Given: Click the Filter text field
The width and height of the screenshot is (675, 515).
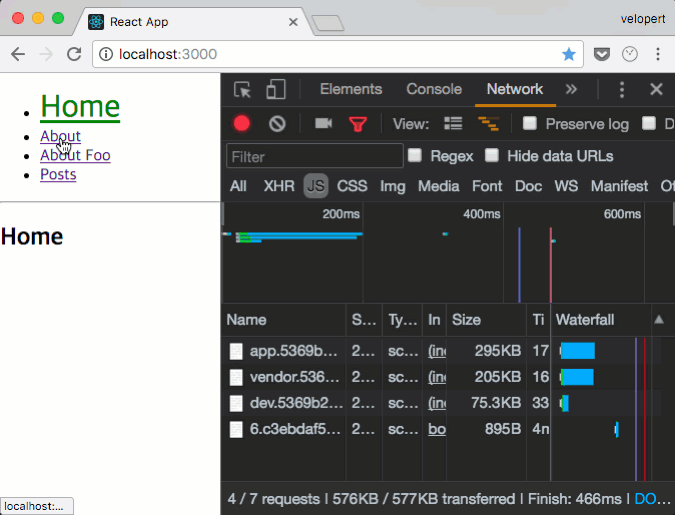Looking at the screenshot, I should tap(315, 156).
